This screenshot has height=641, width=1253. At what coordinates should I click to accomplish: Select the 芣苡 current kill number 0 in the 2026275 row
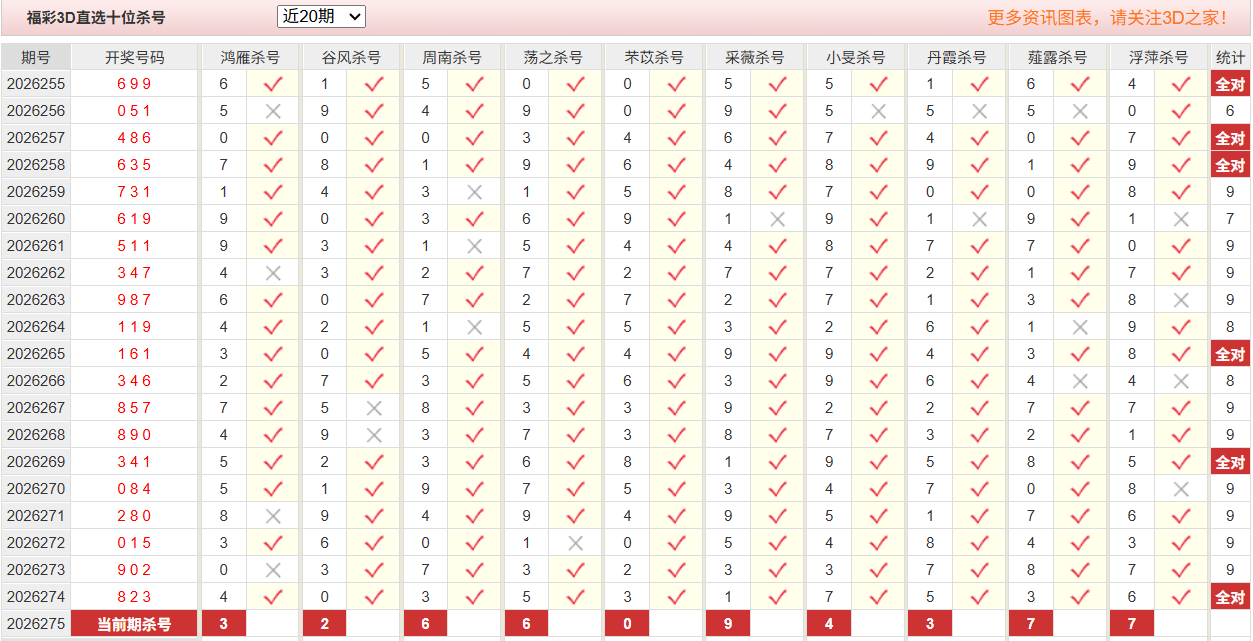click(628, 624)
